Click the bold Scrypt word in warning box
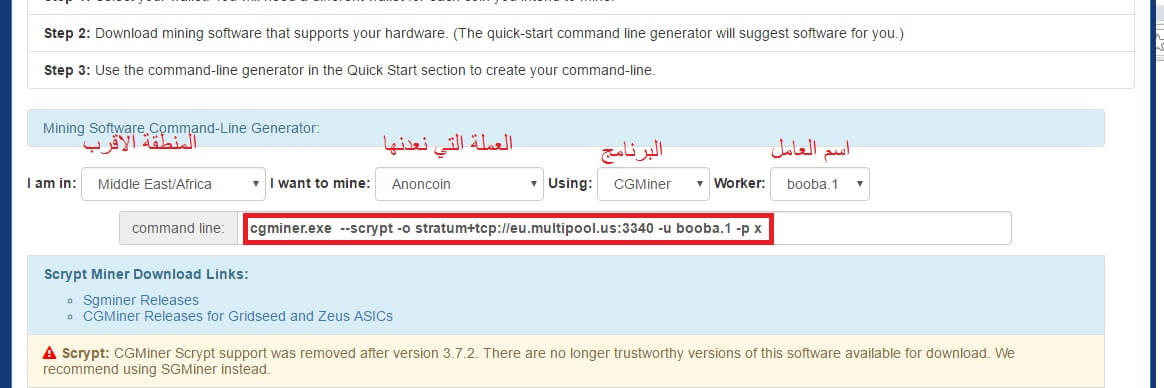This screenshot has height=388, width=1164. (86, 352)
